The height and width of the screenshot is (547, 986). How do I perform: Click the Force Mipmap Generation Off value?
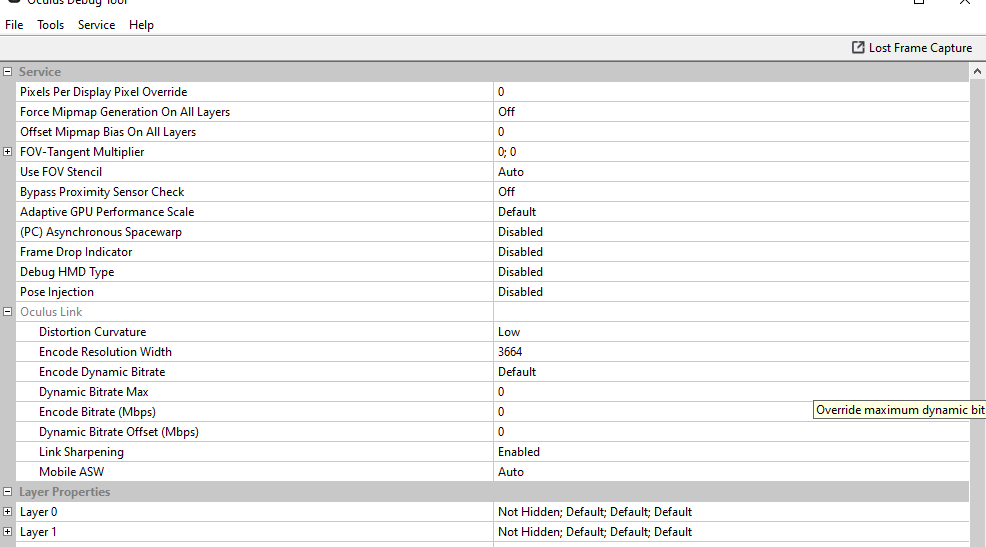(x=730, y=112)
